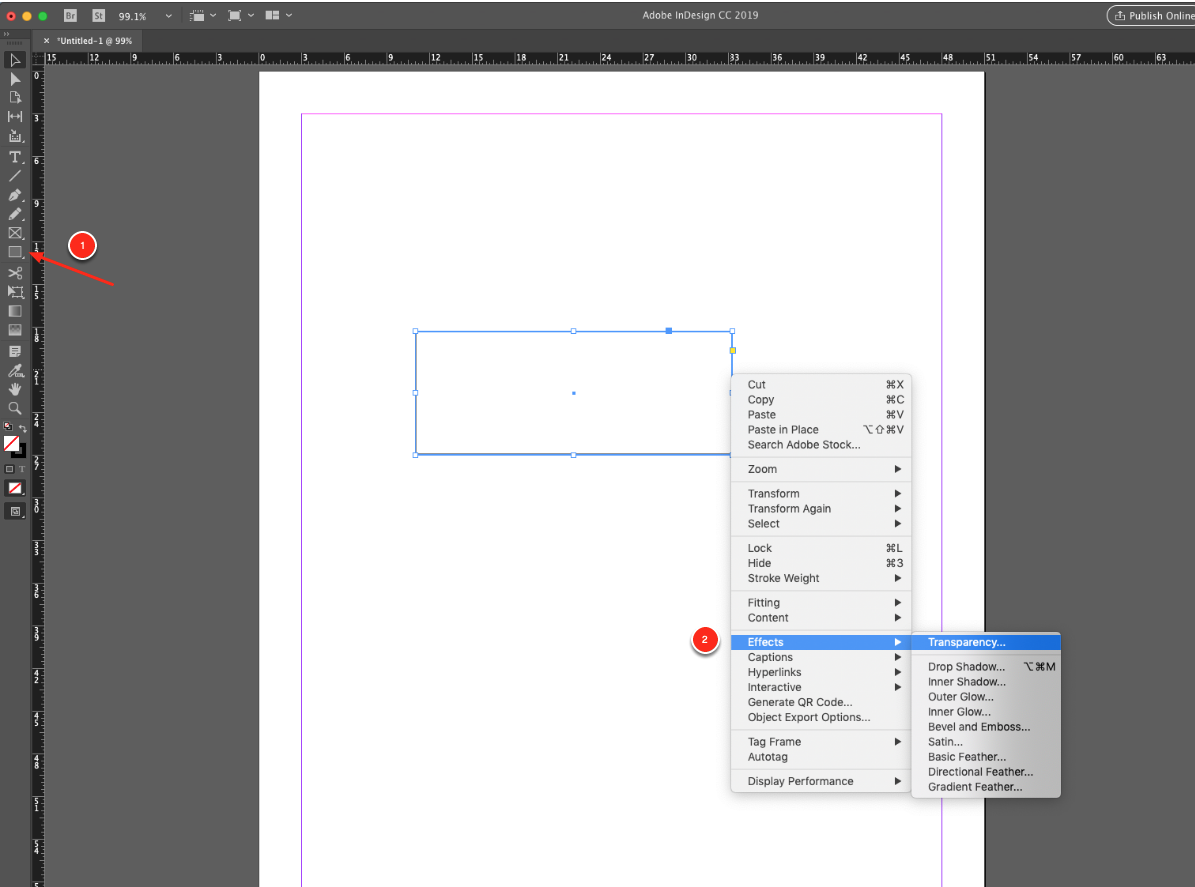
Task: Select the Line tool
Action: pos(15,175)
